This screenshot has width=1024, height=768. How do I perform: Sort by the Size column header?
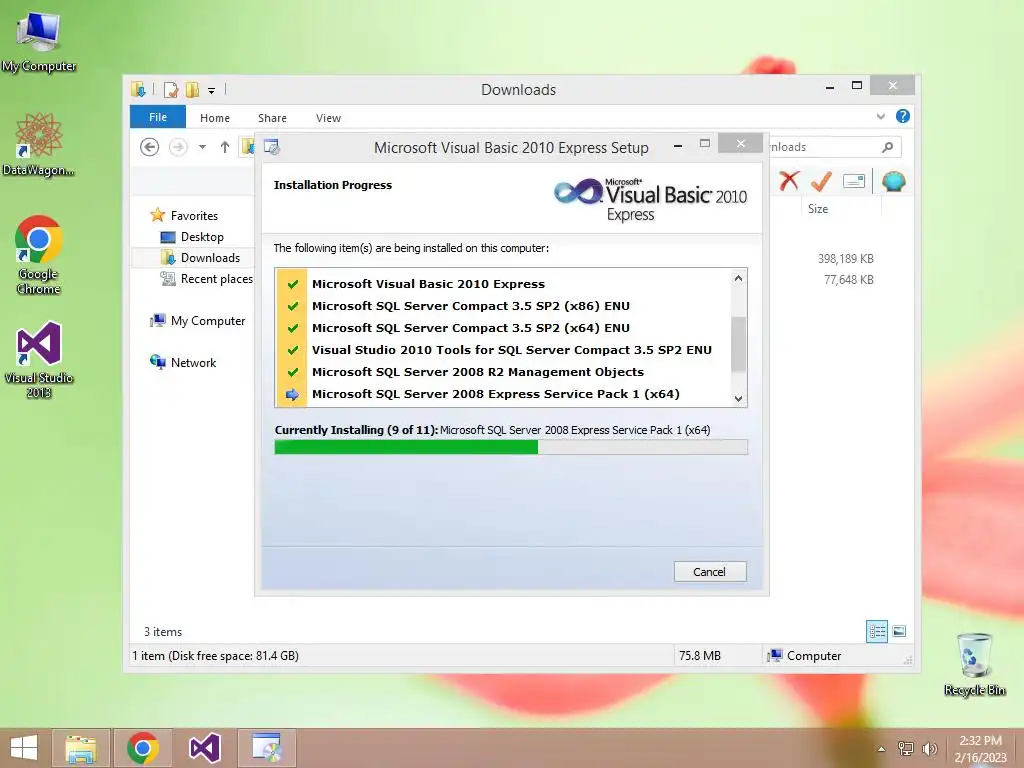pos(818,209)
